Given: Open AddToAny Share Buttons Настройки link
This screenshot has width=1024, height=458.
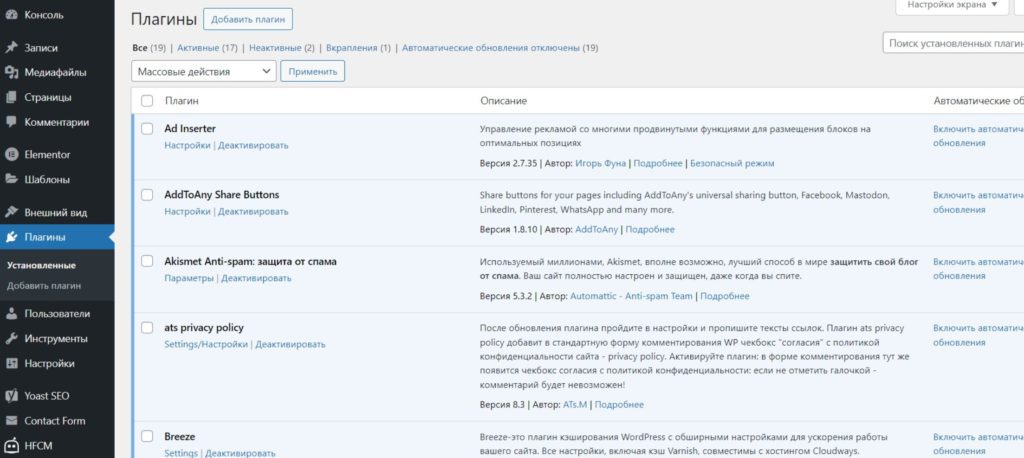Looking at the screenshot, I should point(187,211).
